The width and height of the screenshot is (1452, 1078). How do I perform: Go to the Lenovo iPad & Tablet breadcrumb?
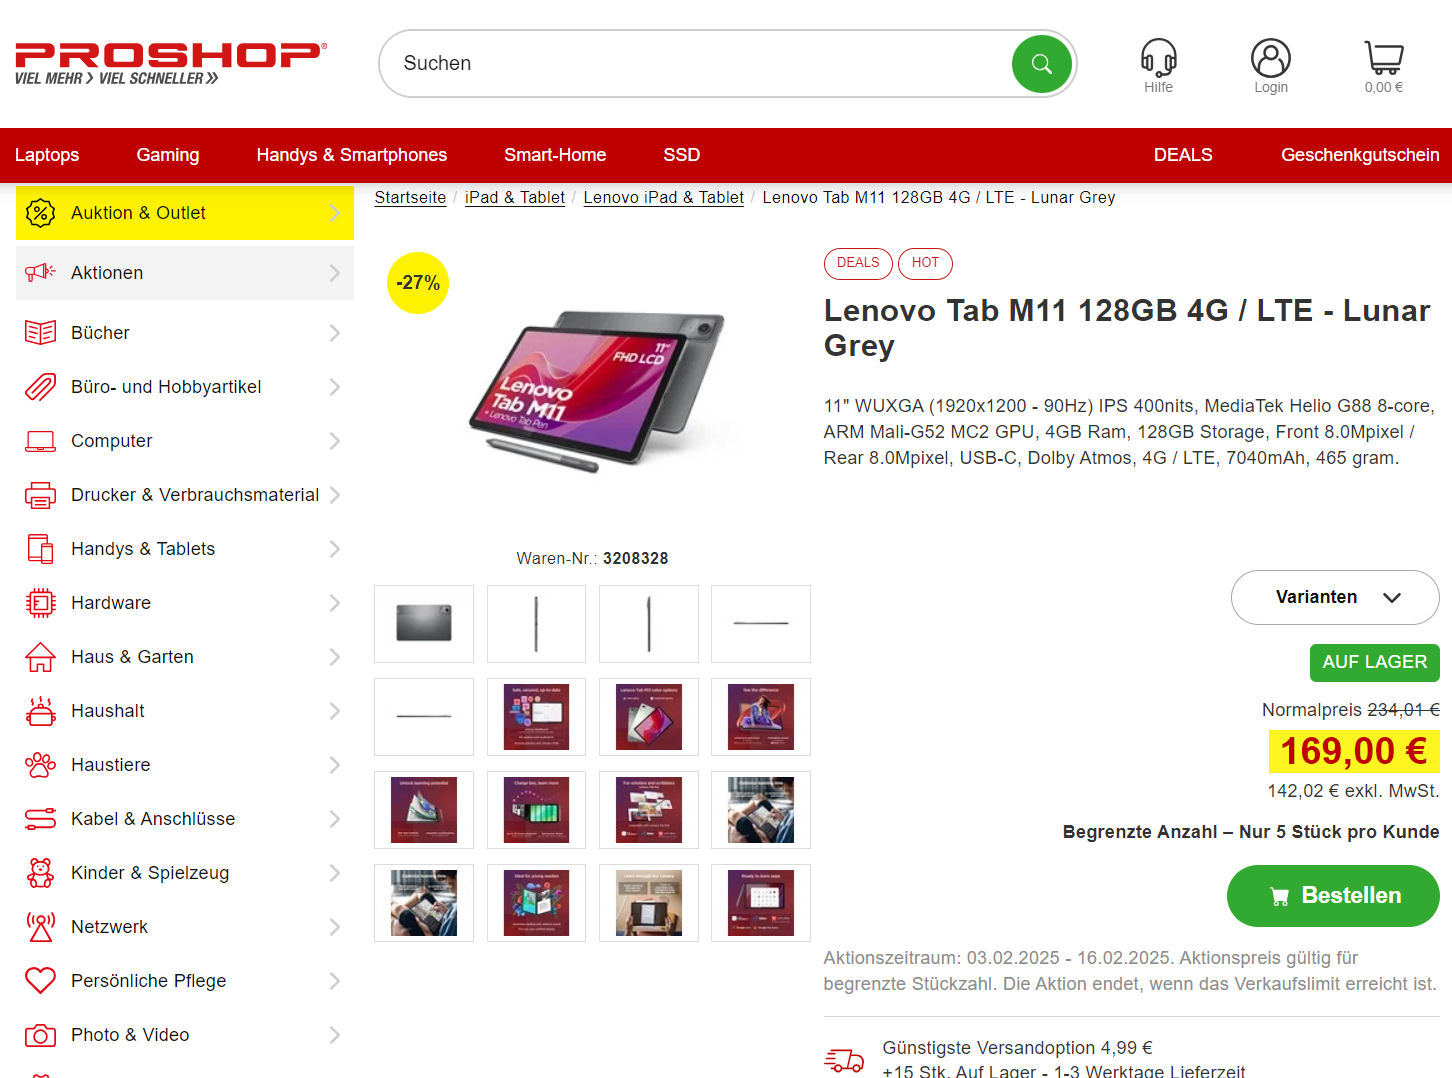[x=663, y=198]
